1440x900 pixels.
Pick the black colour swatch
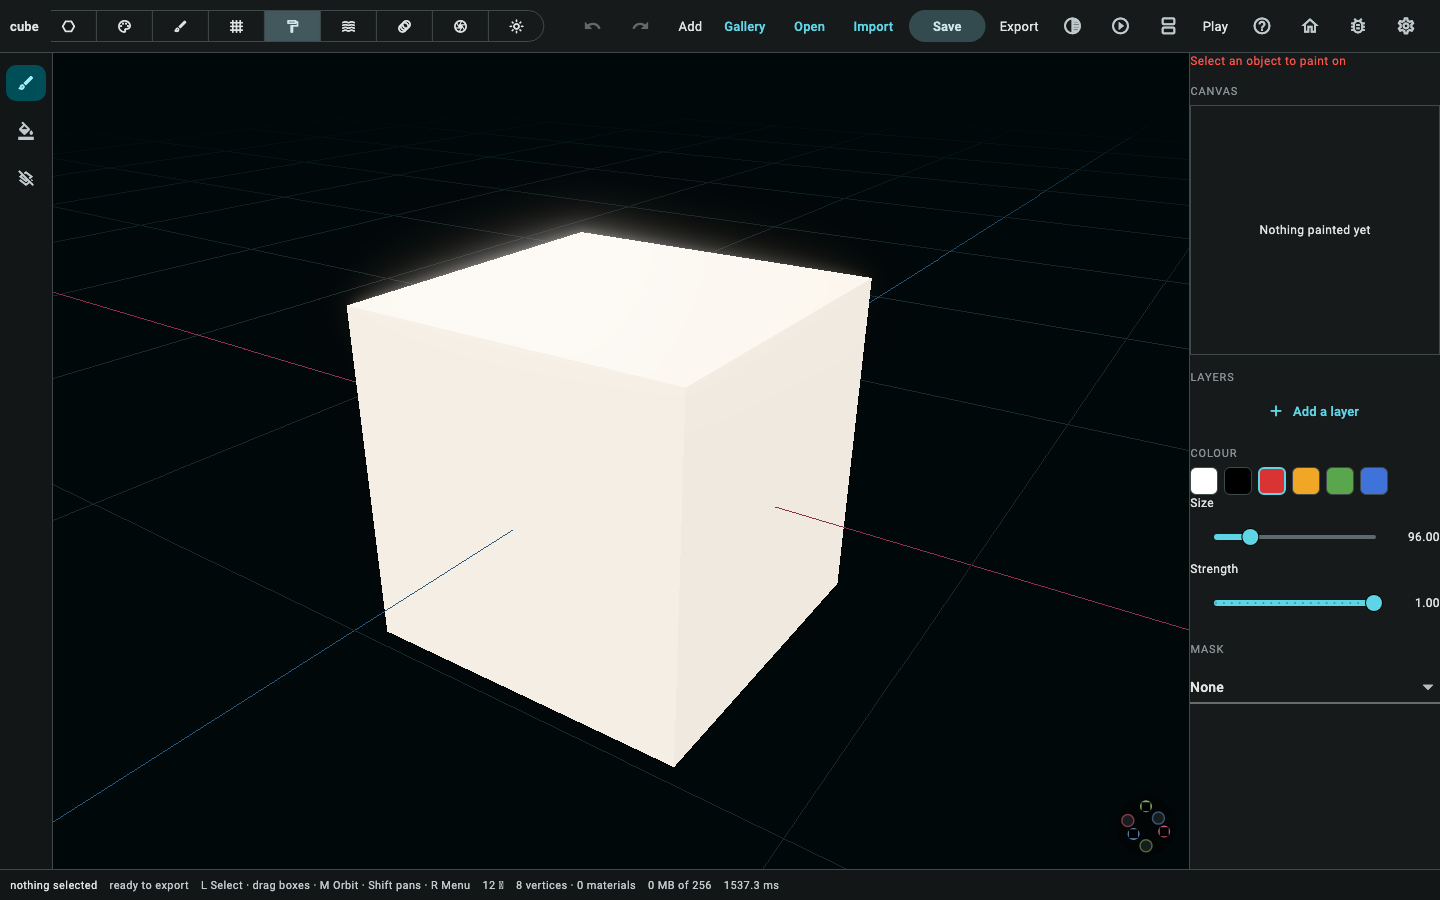tap(1238, 481)
